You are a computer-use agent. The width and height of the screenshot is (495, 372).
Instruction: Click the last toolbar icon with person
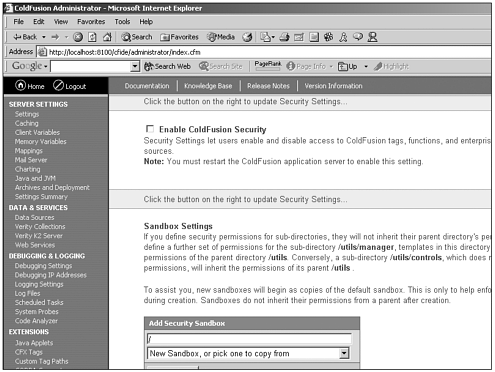[x=372, y=37]
